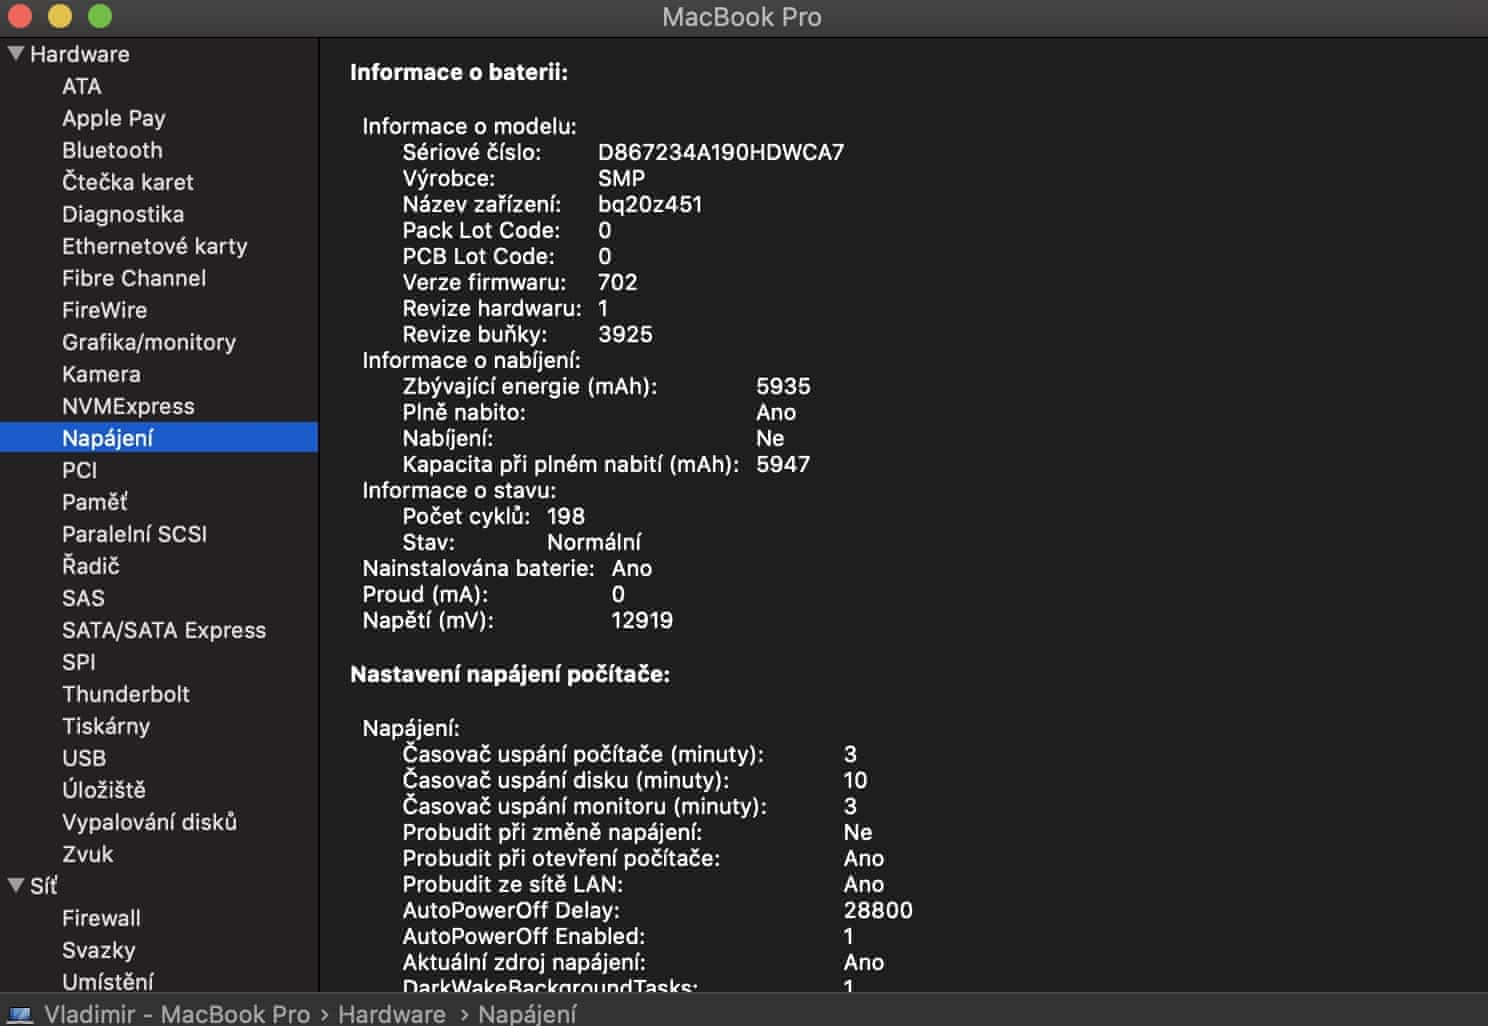
Task: Click Hardware in the bottom path bar
Action: [391, 1014]
